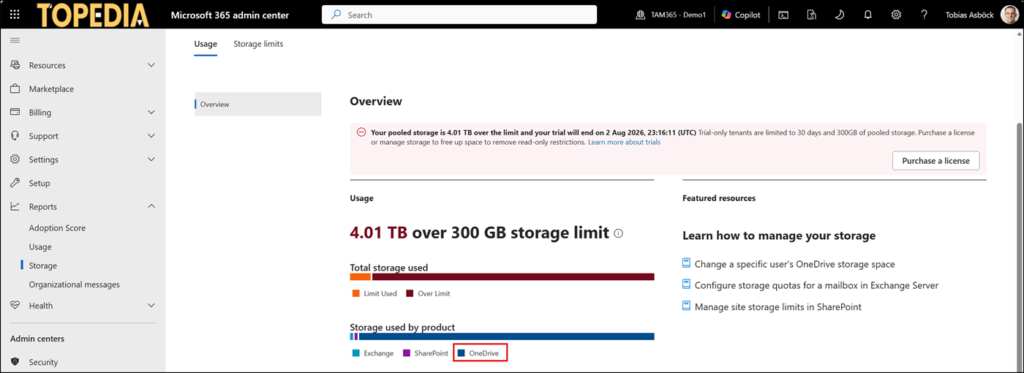Image resolution: width=1024 pixels, height=373 pixels.
Task: Open Learn more about trials link
Action: (x=624, y=142)
